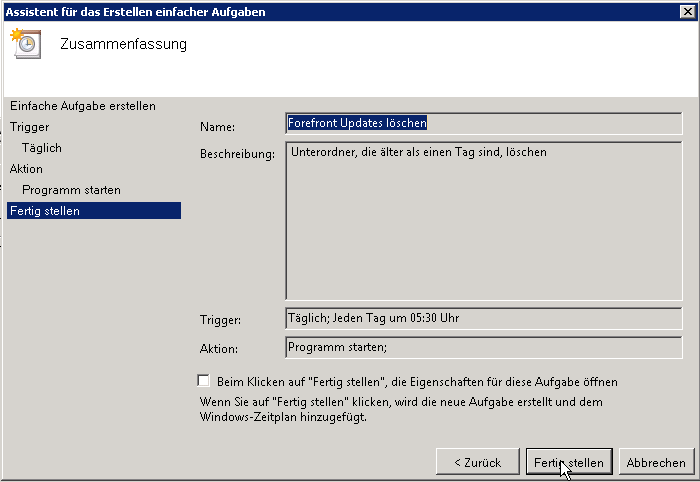Click the 'Zusammenfassung' heading
Image resolution: width=700 pixels, height=482 pixels.
(123, 45)
